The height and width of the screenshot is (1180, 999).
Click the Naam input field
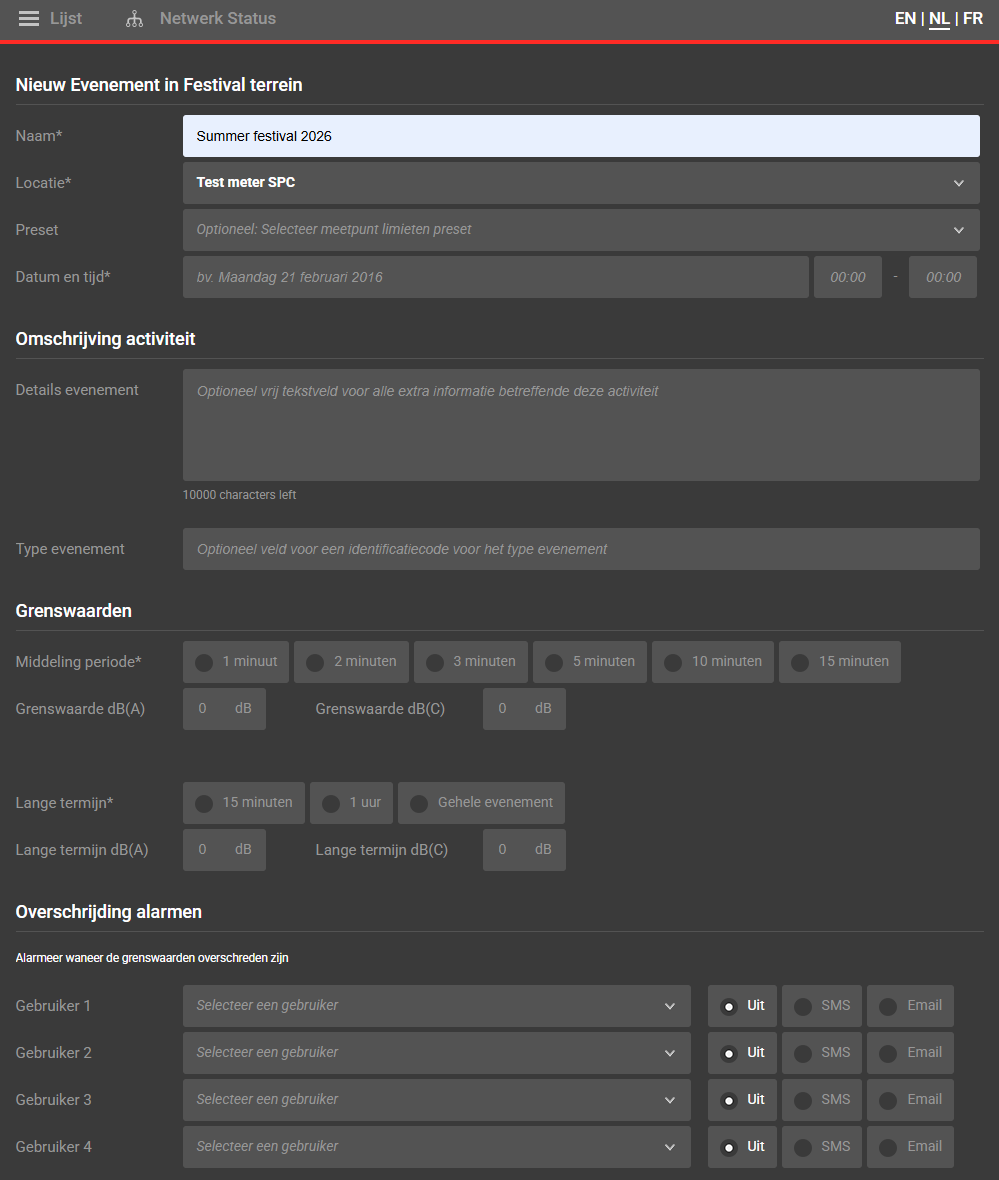(x=580, y=136)
